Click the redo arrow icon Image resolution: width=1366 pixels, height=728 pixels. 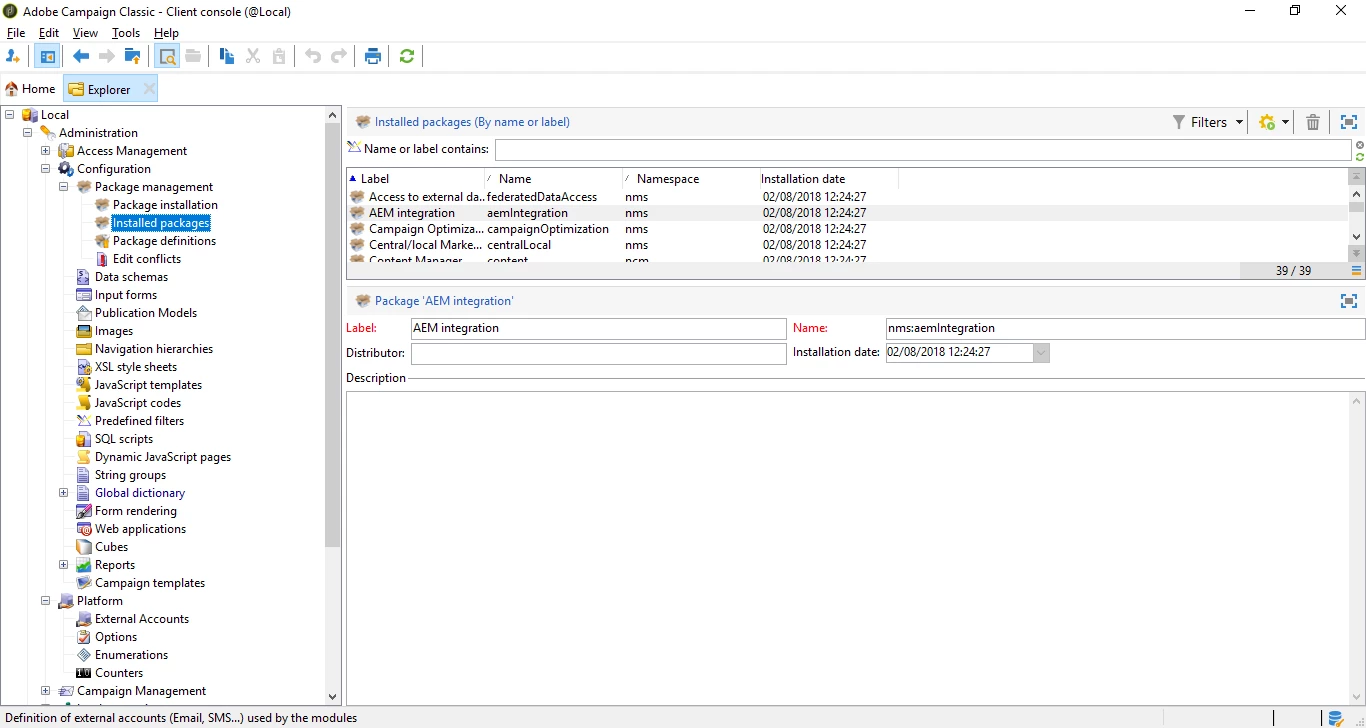pyautogui.click(x=339, y=57)
